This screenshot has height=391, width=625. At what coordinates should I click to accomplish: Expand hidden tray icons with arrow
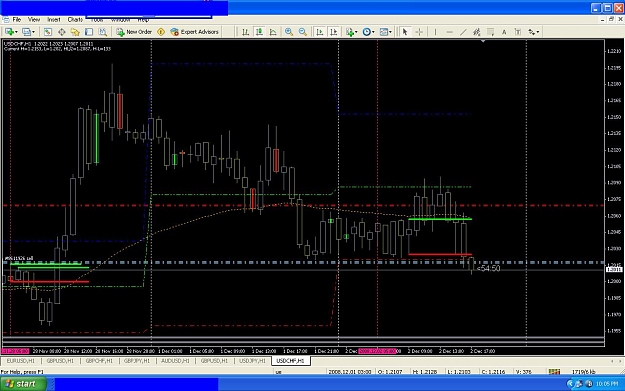(570, 384)
